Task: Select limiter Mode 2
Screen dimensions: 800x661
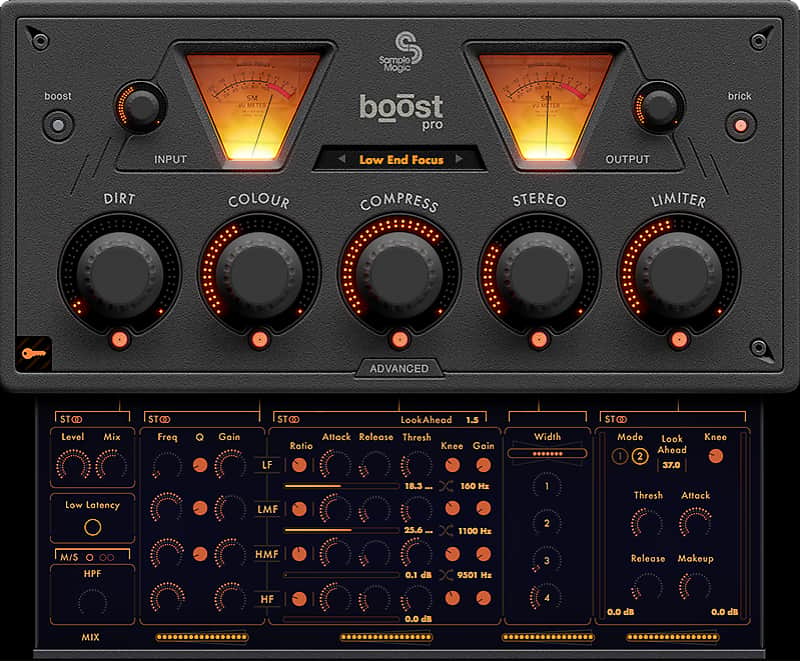Action: pos(639,456)
